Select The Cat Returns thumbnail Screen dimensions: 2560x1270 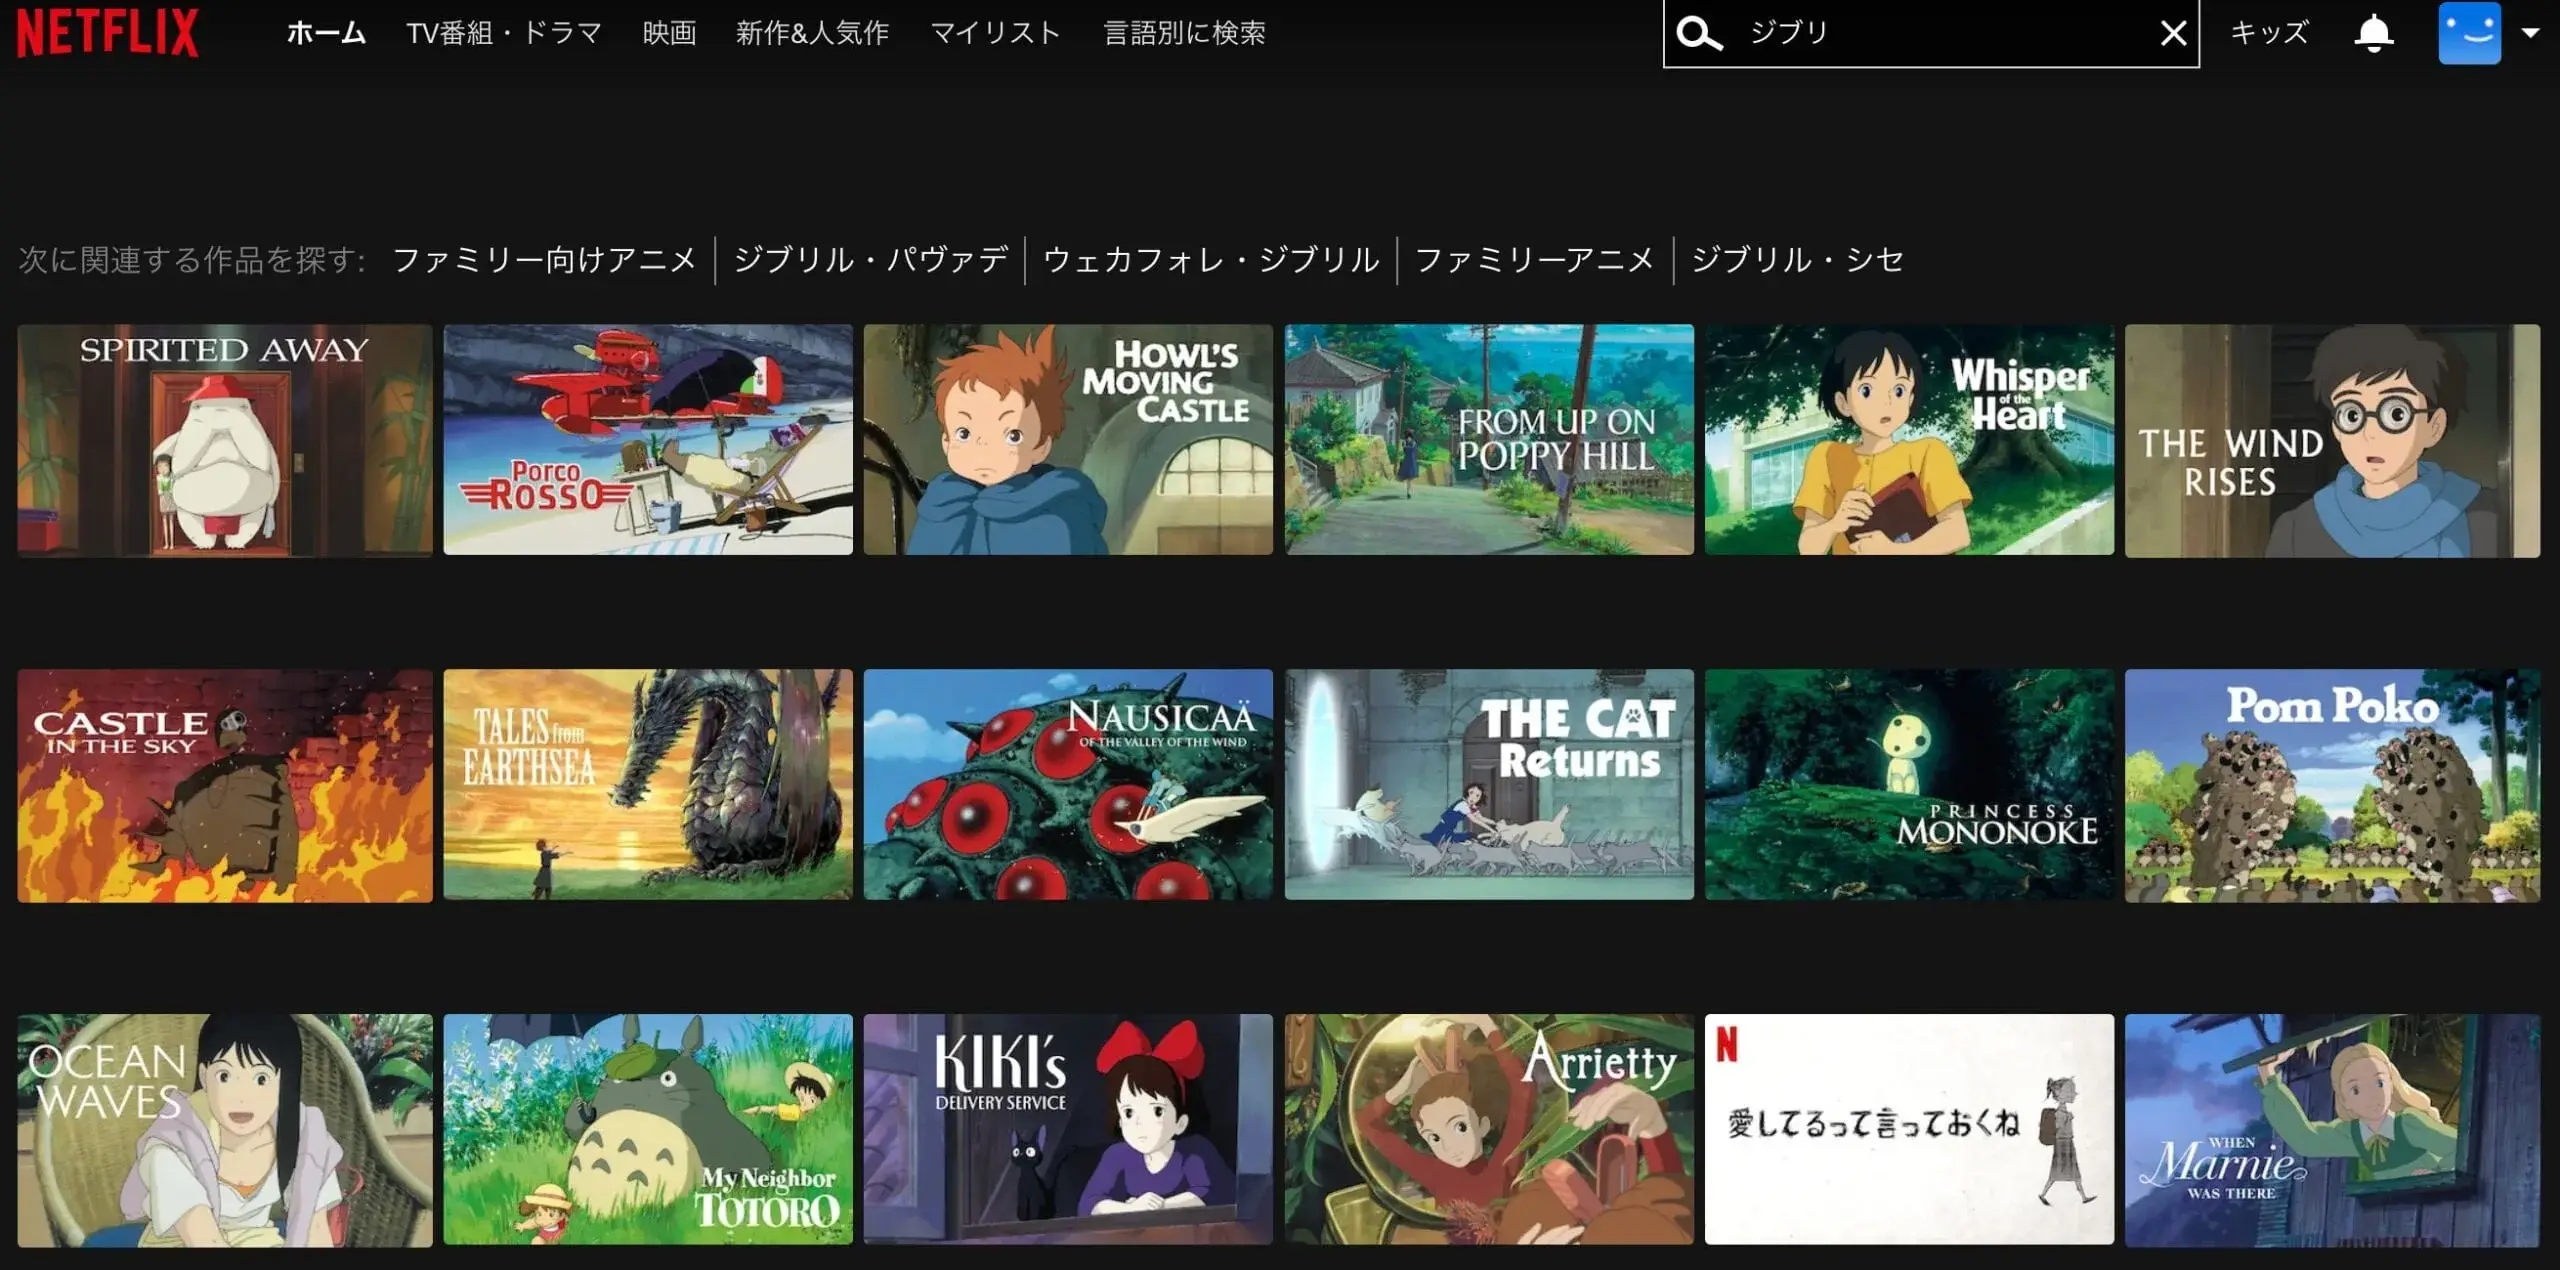[1489, 785]
